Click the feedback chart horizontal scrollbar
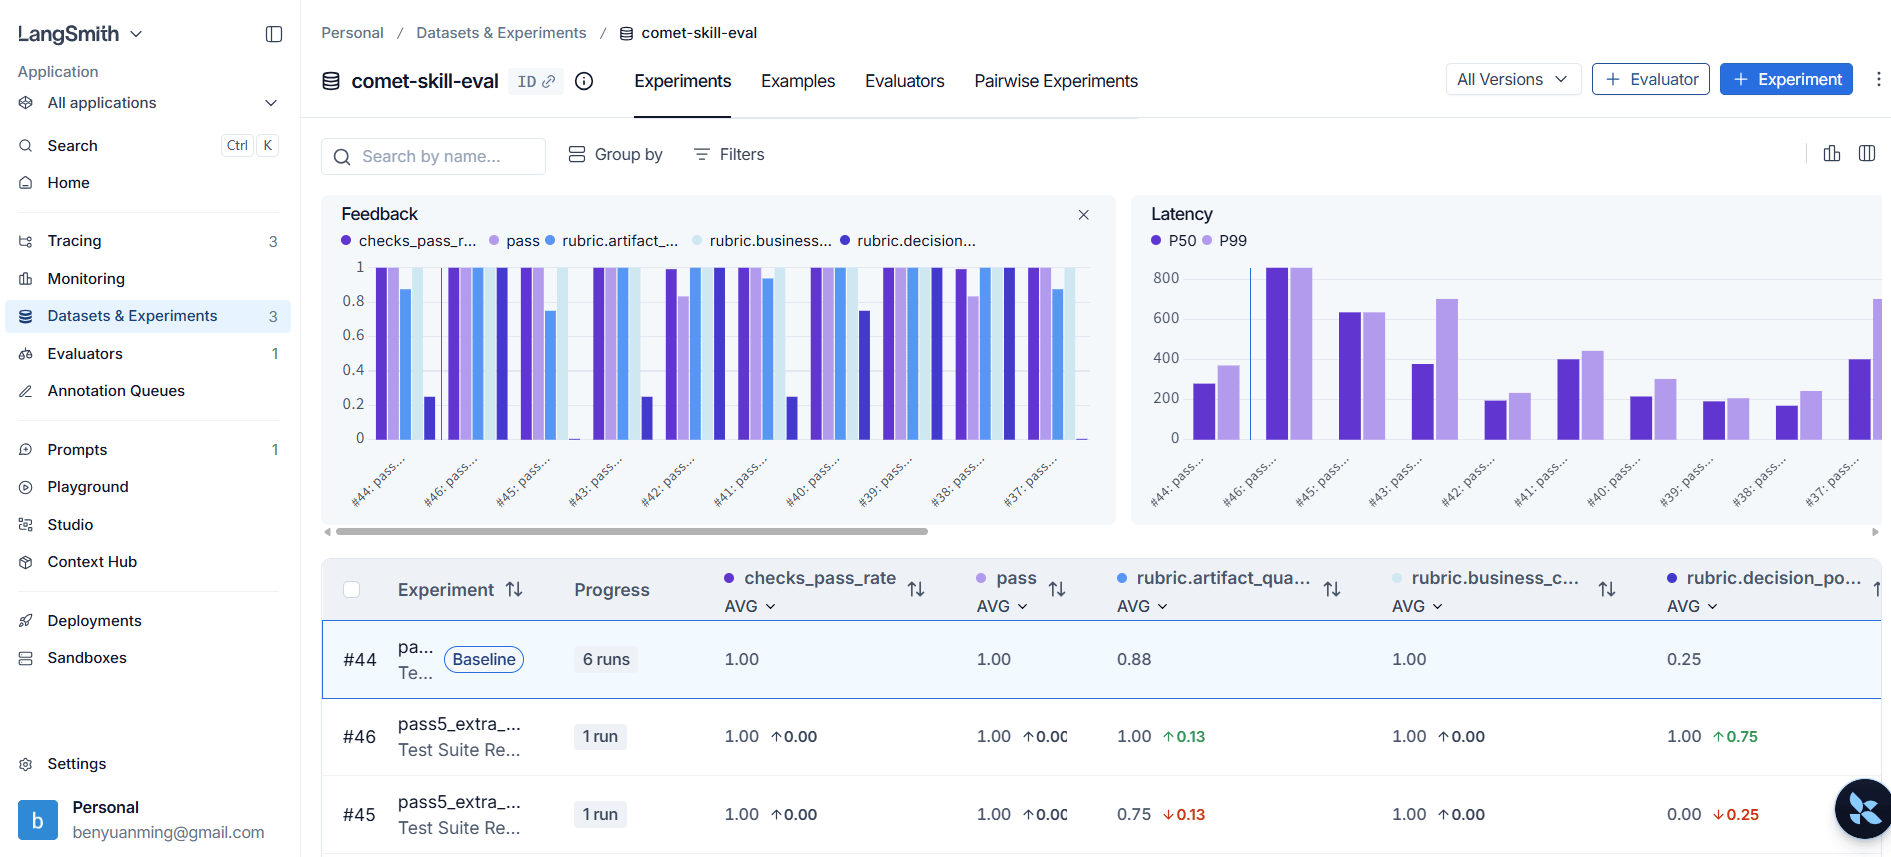This screenshot has height=857, width=1891. point(632,532)
